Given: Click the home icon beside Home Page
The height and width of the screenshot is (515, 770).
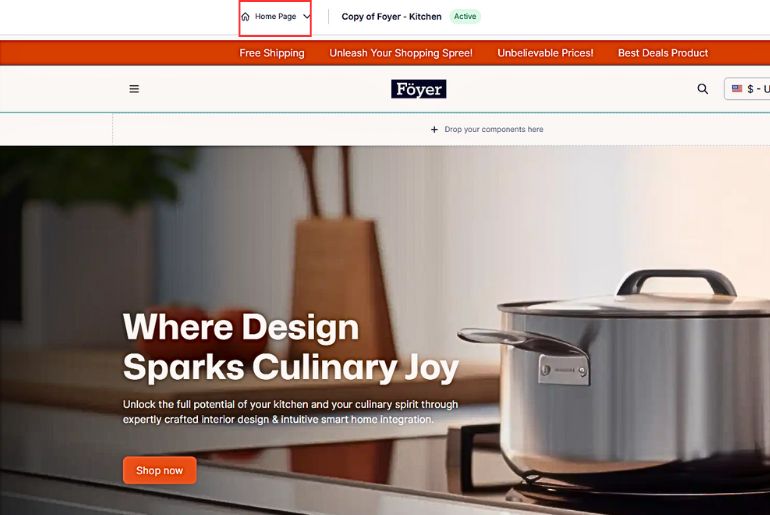Looking at the screenshot, I should [246, 17].
